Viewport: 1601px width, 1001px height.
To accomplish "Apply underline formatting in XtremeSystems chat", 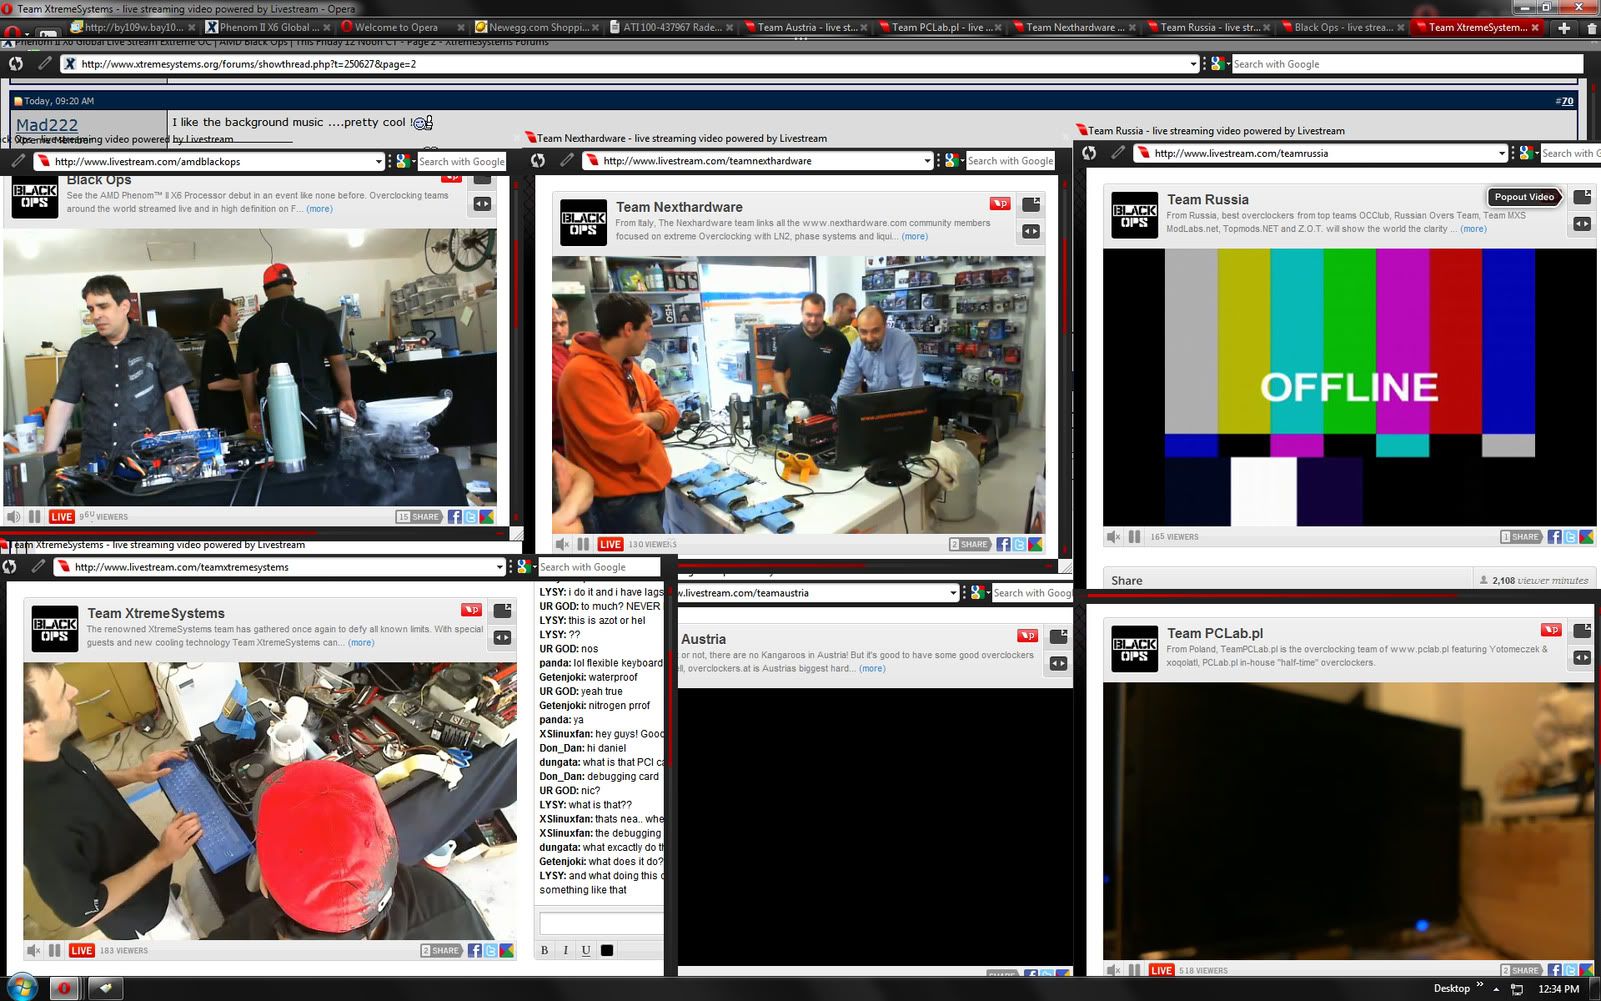I will coord(585,950).
